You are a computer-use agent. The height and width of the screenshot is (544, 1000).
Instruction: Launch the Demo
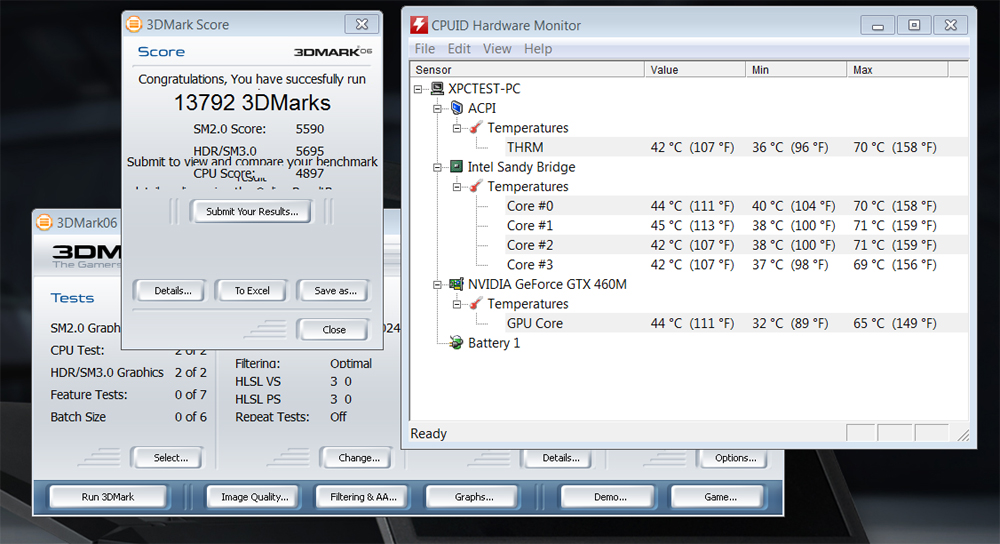coord(609,497)
